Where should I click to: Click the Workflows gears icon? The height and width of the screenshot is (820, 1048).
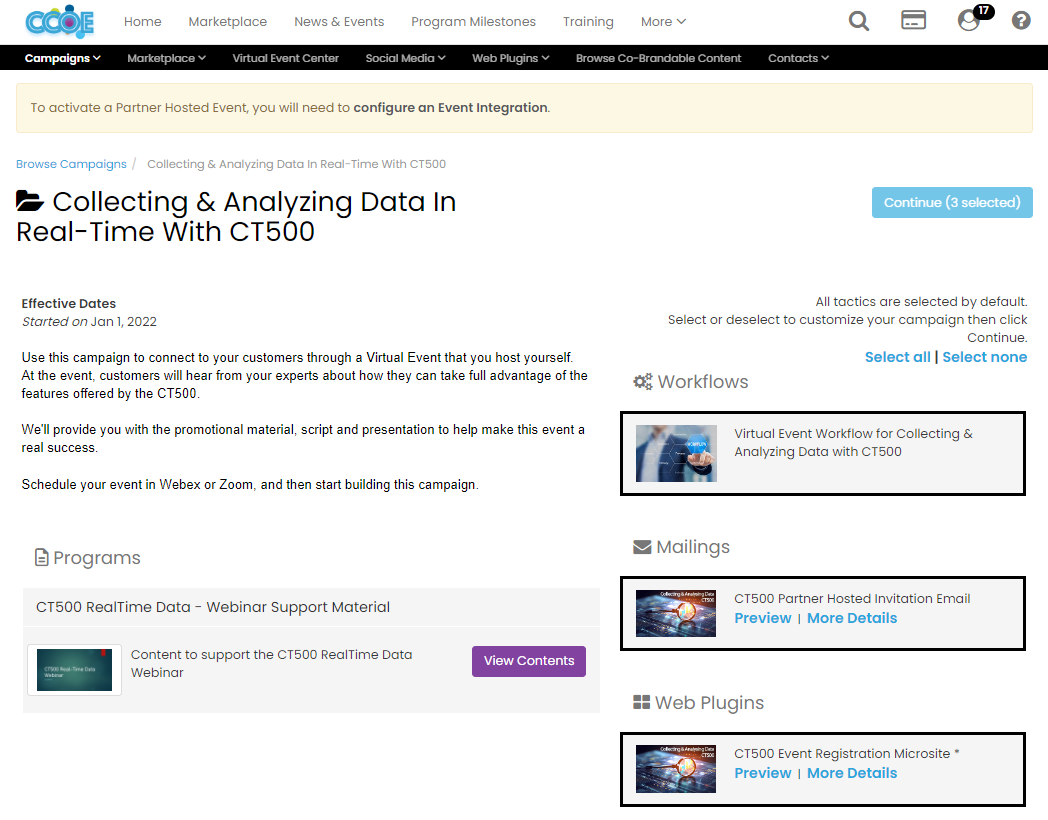(643, 382)
